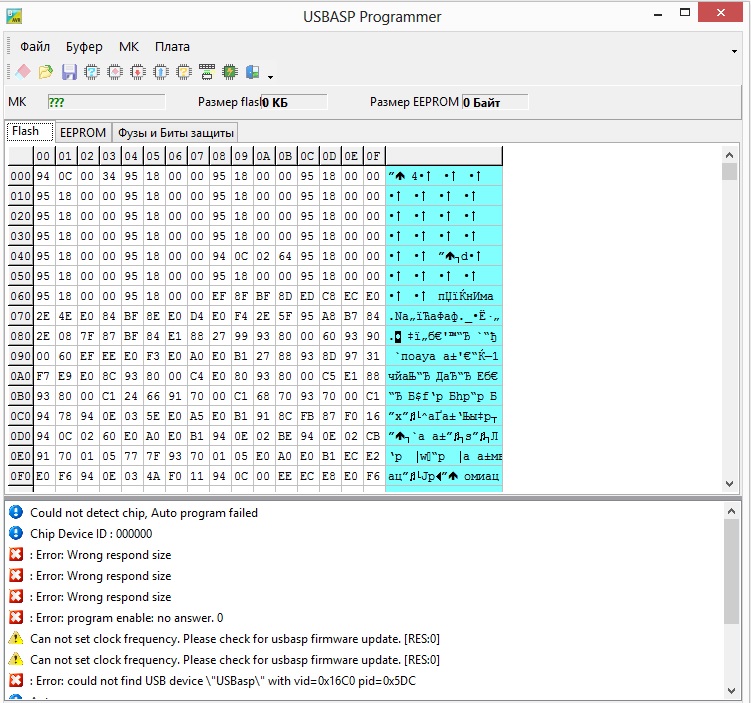751x703 pixels.
Task: Switch to the Flash tab
Action: pyautogui.click(x=30, y=131)
